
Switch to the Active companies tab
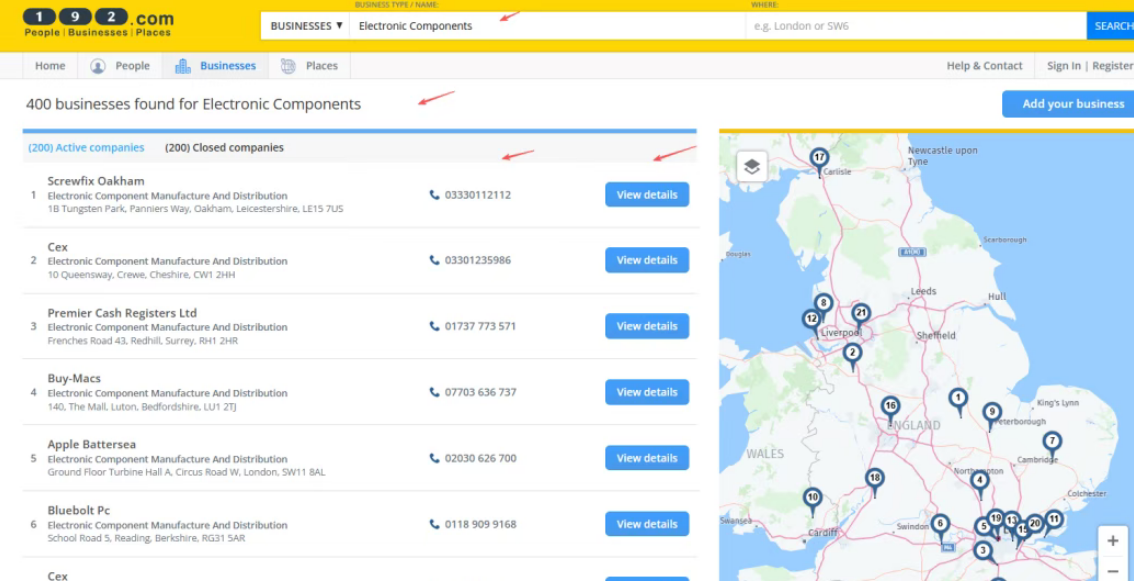(x=86, y=148)
